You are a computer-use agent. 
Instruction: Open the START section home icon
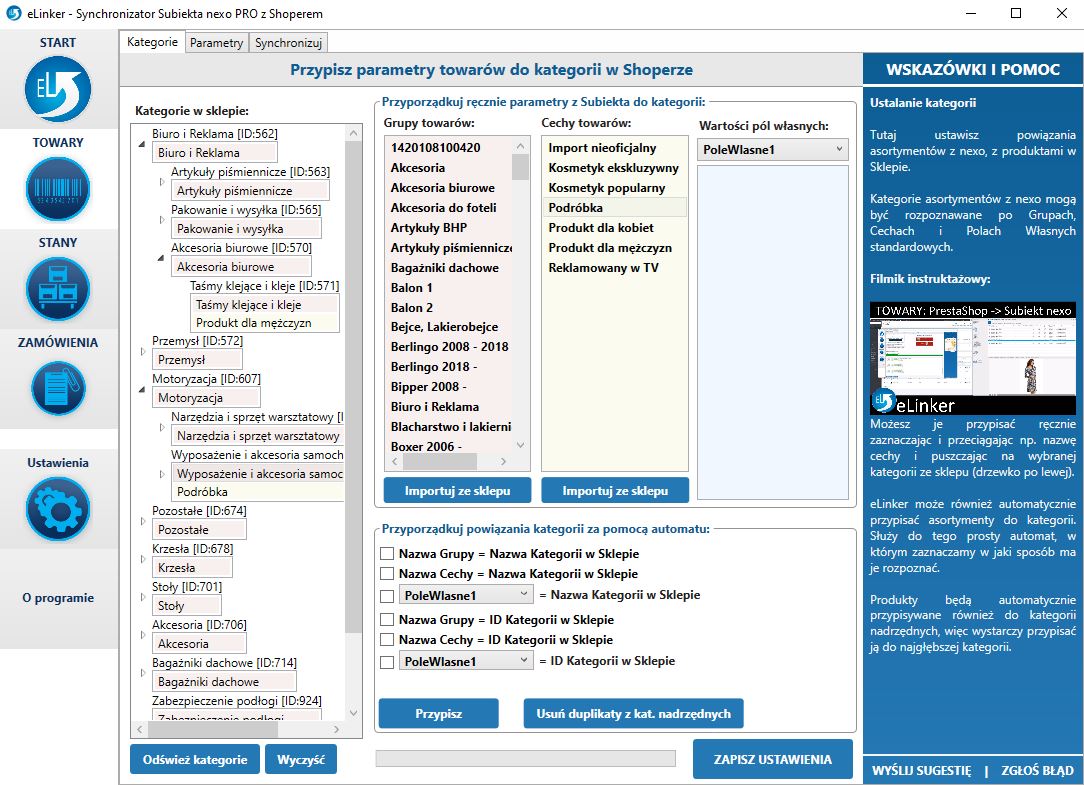click(58, 90)
